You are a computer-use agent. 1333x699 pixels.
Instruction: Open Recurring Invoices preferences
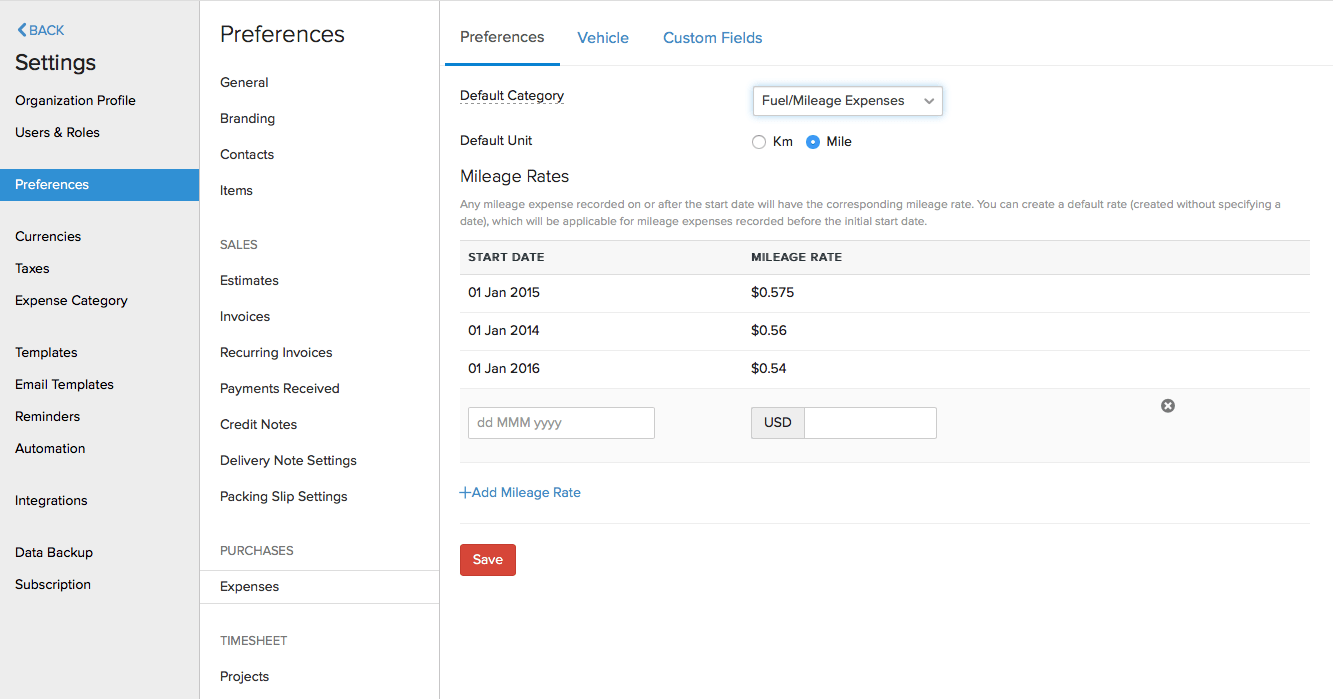tap(276, 352)
